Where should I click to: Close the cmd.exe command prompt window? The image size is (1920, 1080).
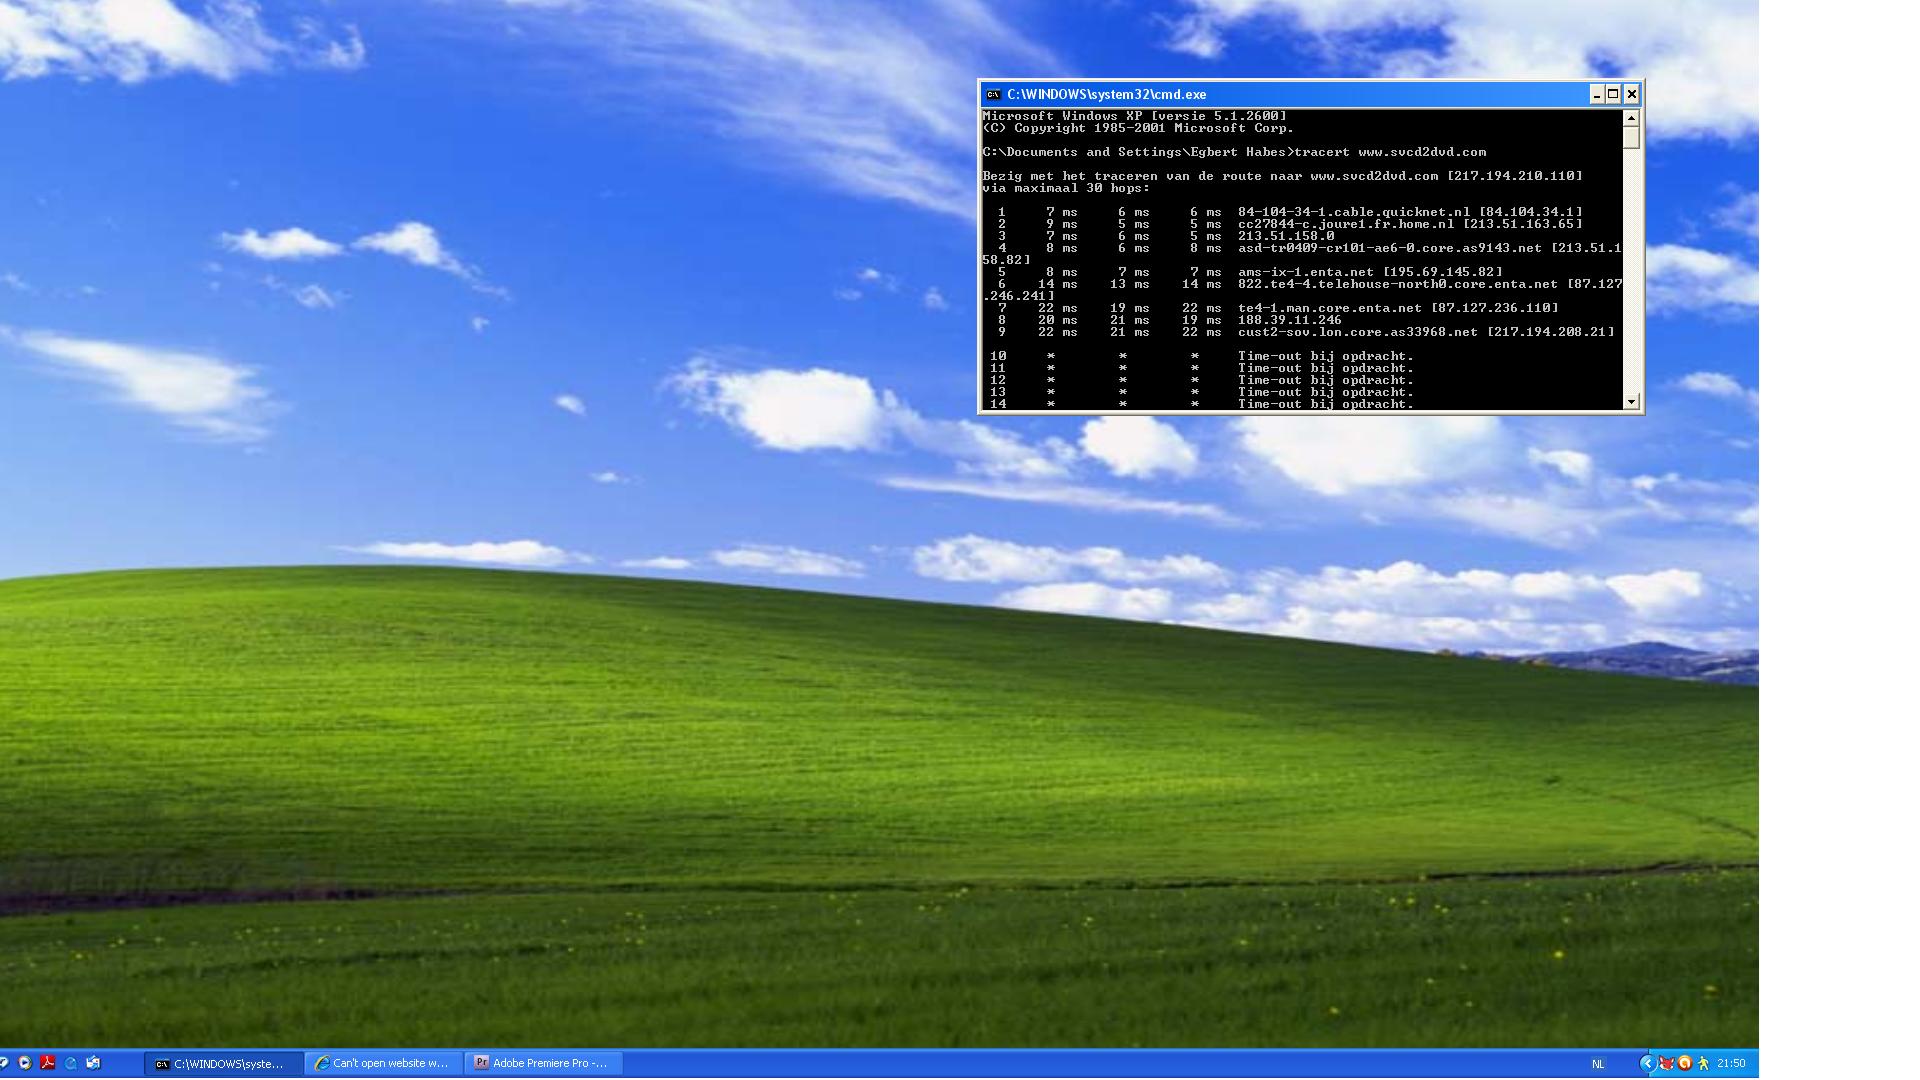click(x=1632, y=94)
